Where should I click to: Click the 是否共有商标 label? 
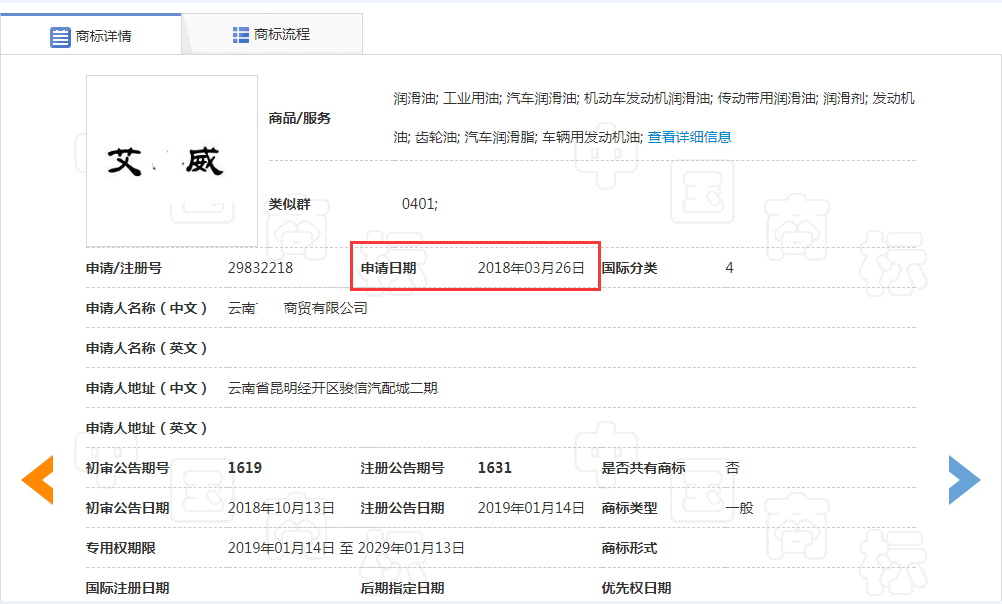(643, 468)
